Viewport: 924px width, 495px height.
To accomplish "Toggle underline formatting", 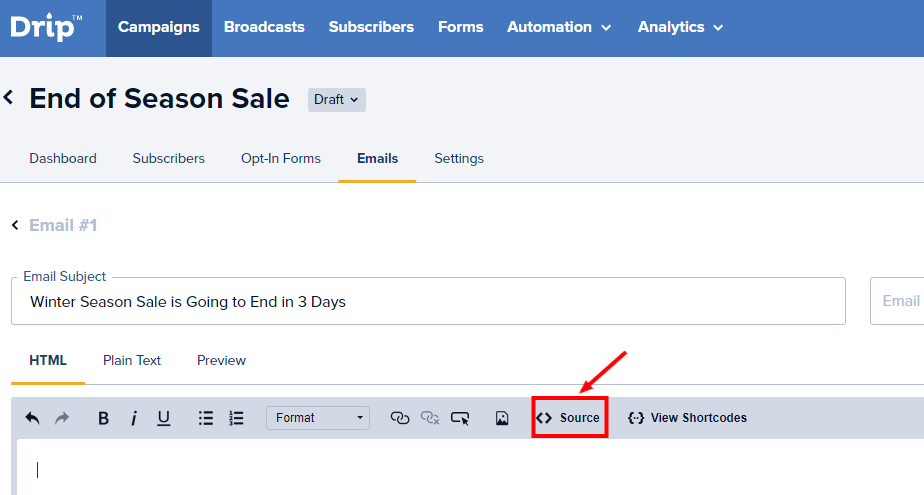I will coord(164,418).
